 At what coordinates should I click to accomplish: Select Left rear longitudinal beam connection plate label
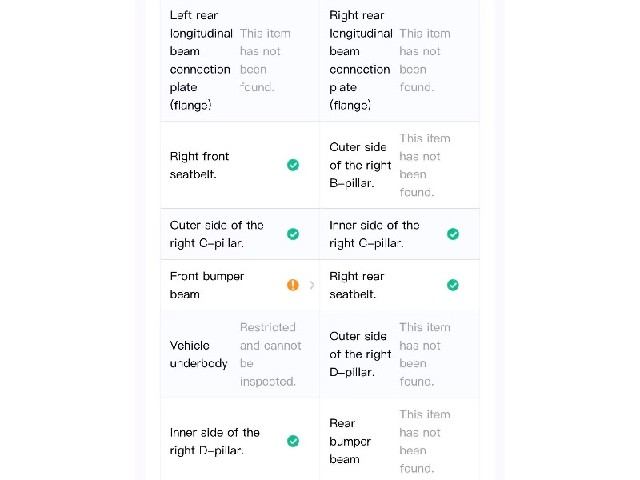(201, 60)
